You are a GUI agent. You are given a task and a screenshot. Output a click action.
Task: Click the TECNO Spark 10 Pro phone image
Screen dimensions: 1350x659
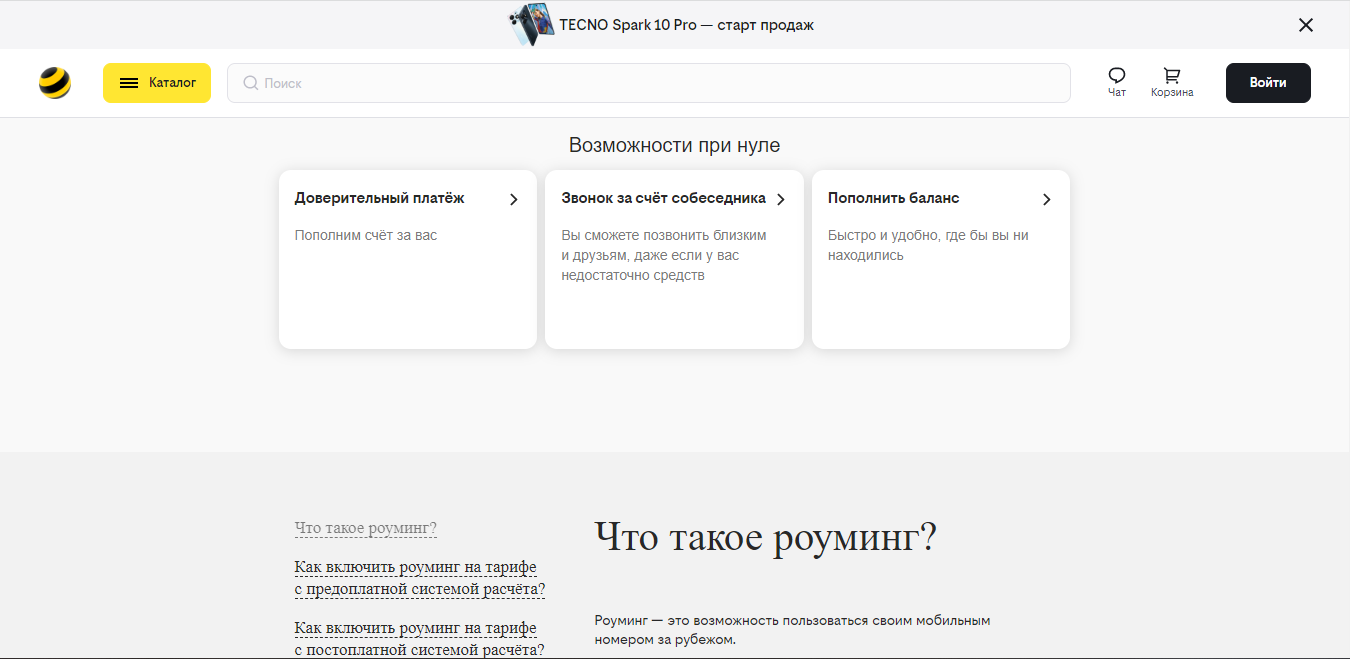tap(531, 25)
